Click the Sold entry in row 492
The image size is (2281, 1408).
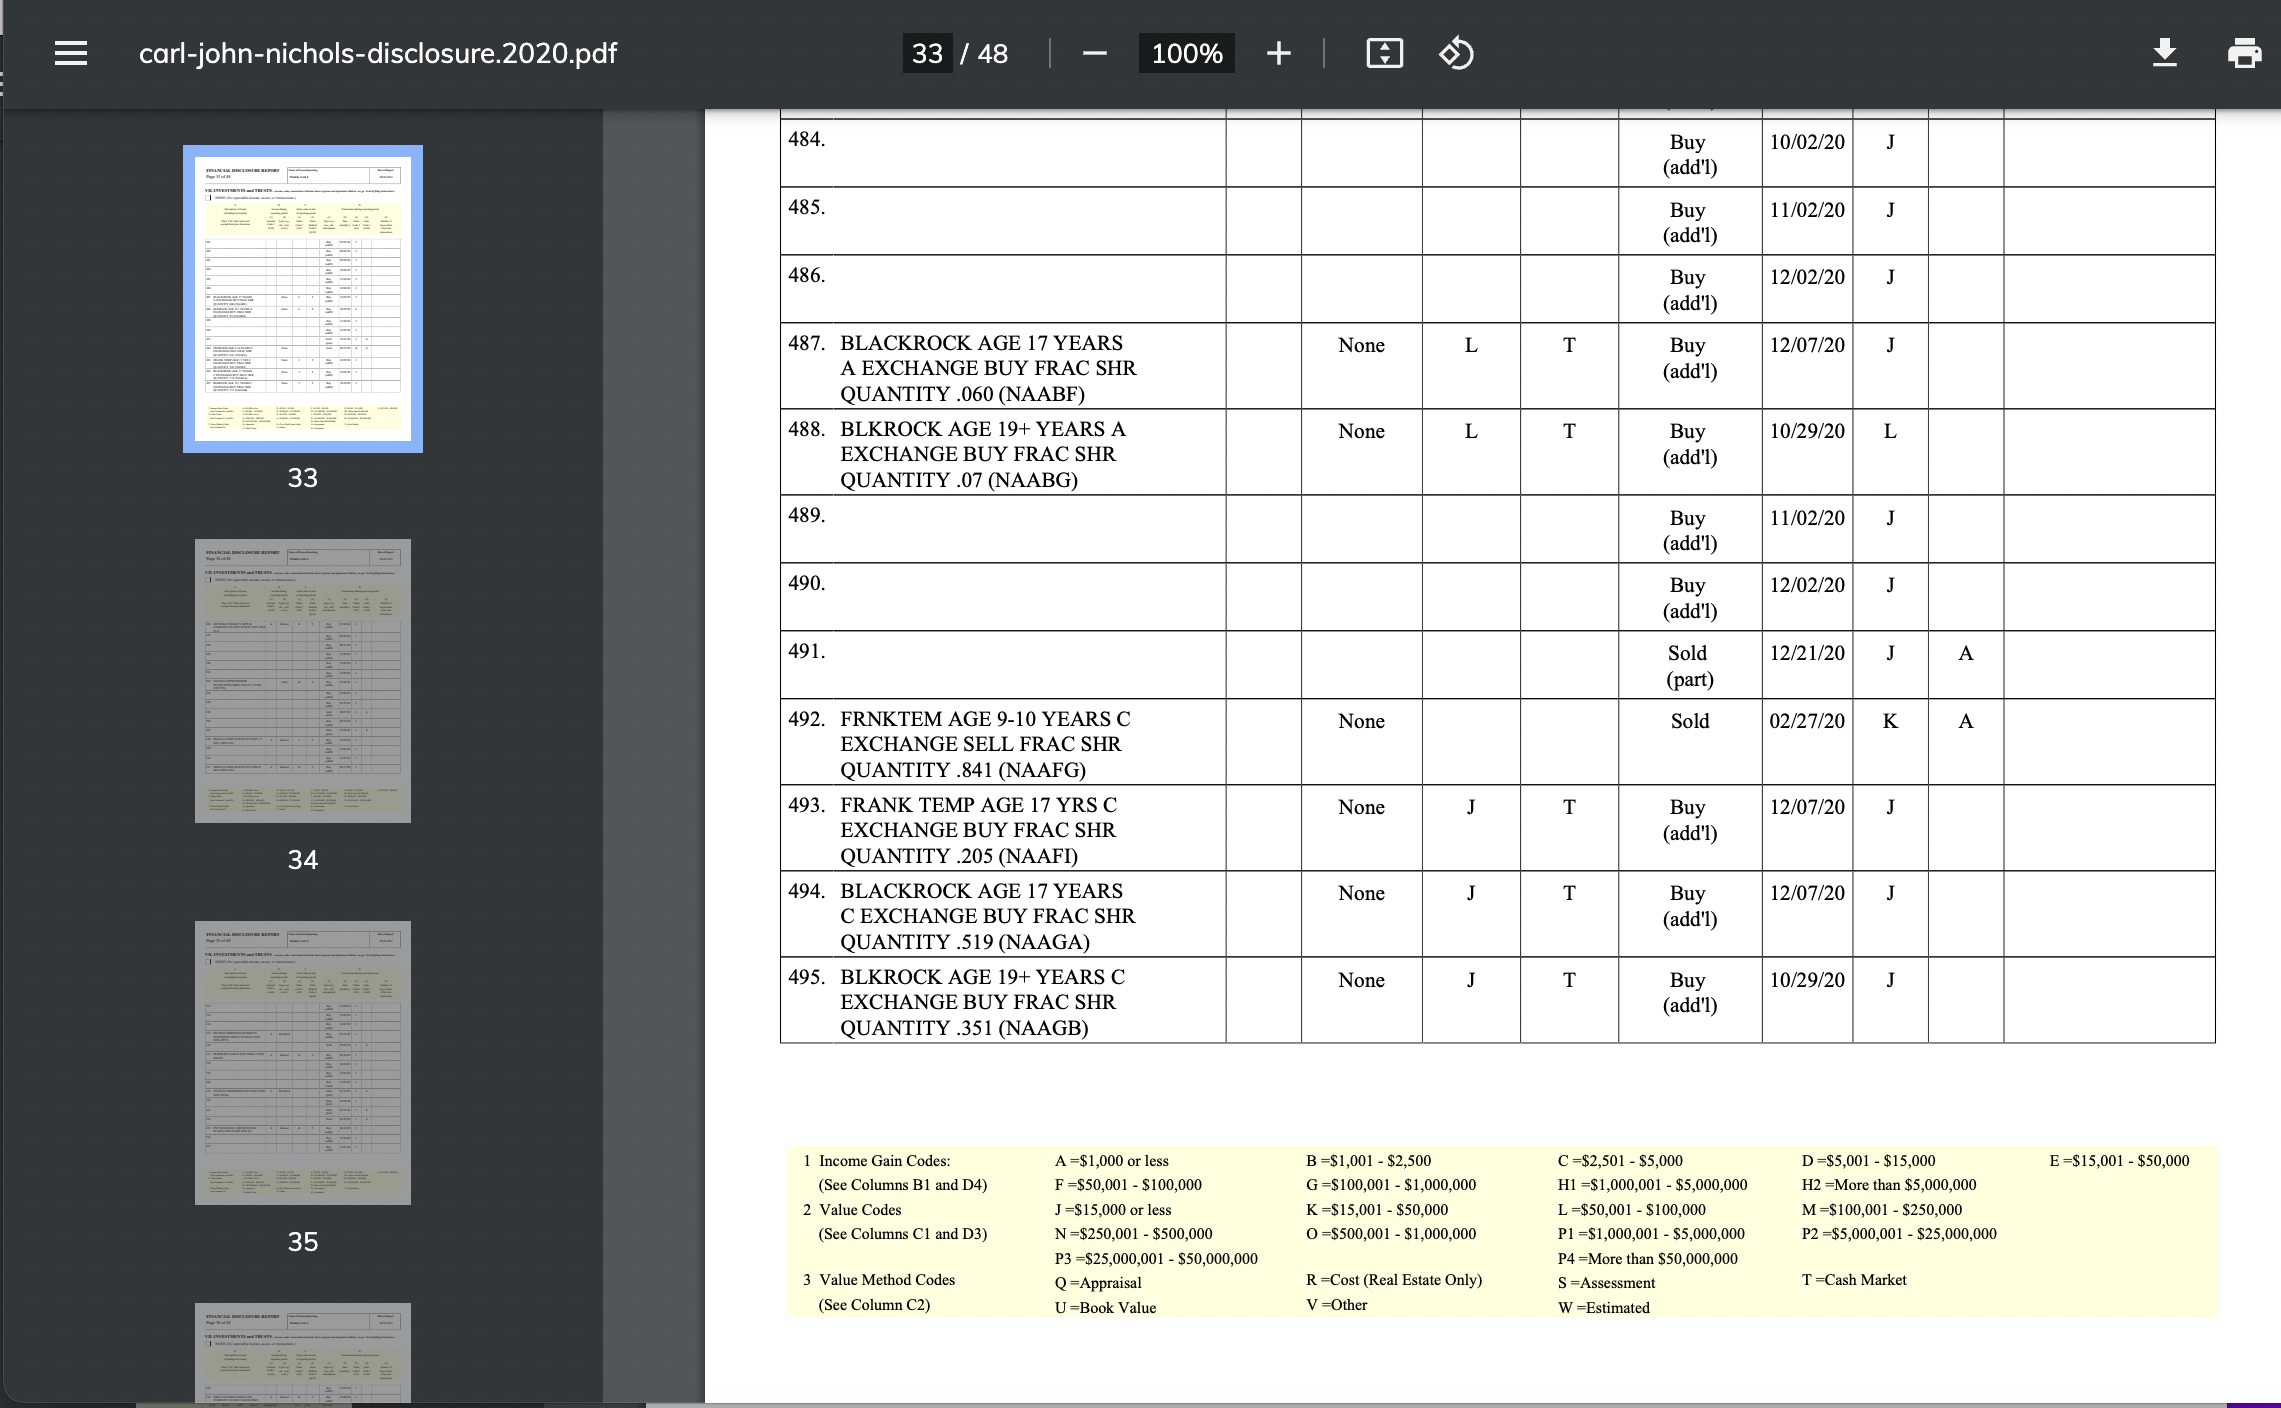click(x=1689, y=721)
